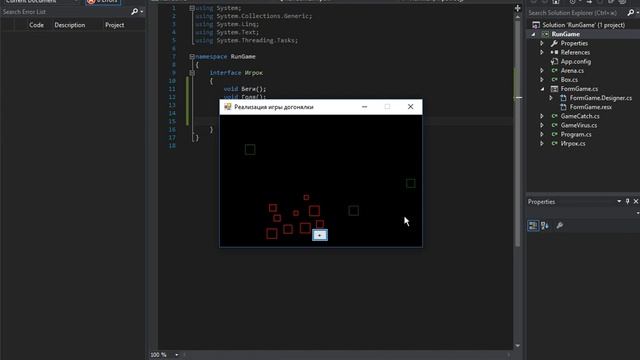Click the Search Error List field

[x=65, y=12]
